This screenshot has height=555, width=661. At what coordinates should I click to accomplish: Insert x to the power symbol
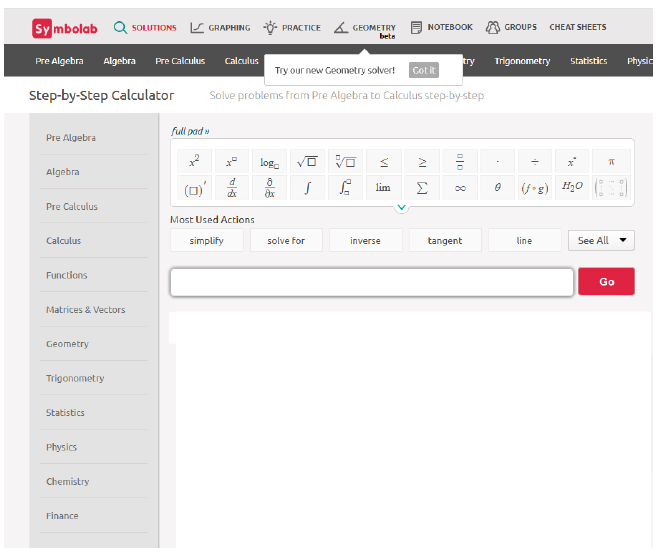(232, 161)
